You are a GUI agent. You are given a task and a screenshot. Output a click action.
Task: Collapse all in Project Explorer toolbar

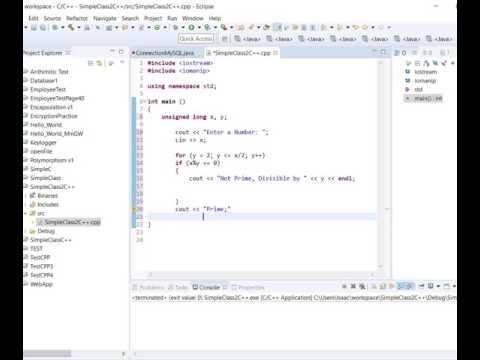point(91,63)
